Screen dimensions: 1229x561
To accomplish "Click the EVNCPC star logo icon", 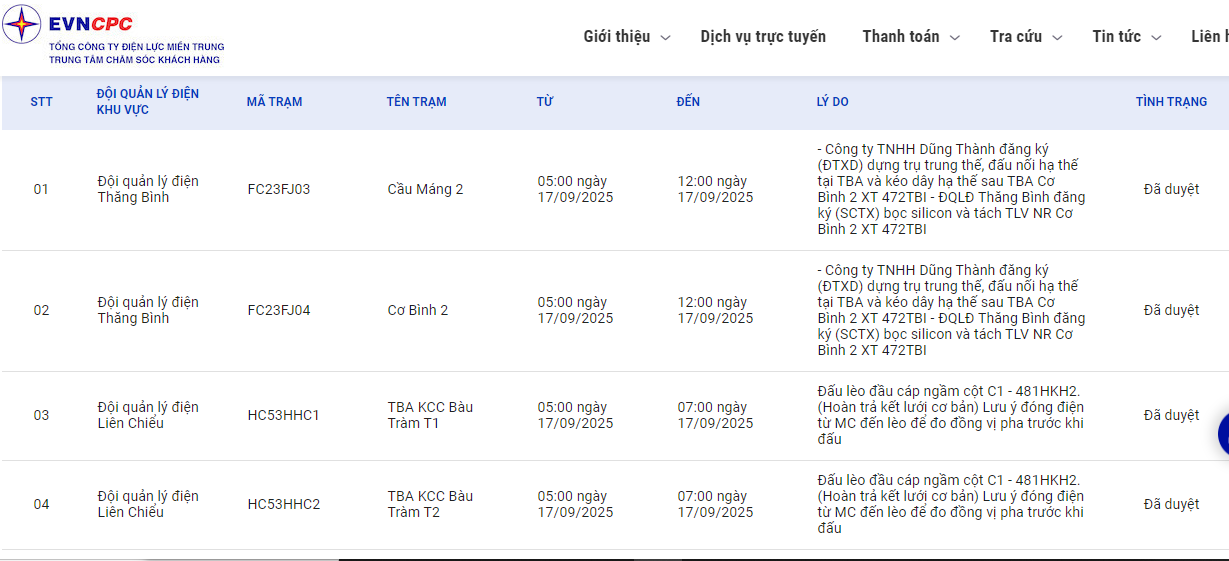I will click(x=22, y=24).
